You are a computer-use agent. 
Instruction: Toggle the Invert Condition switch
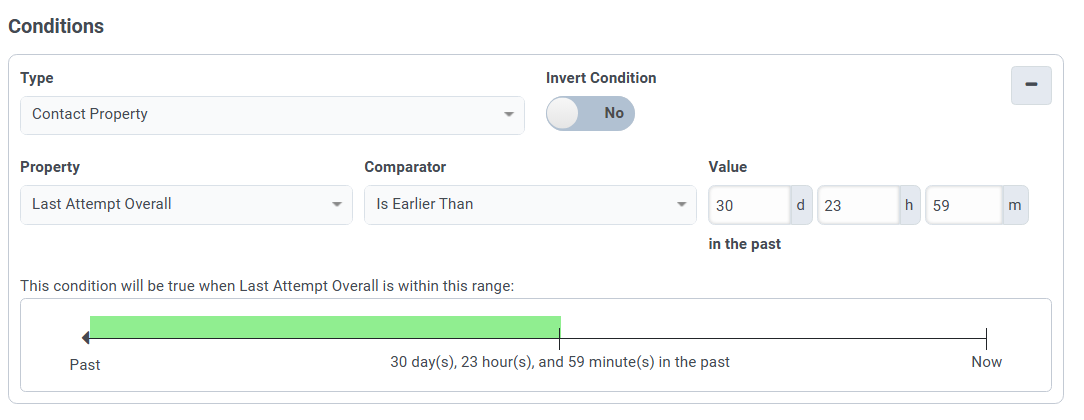pos(590,113)
